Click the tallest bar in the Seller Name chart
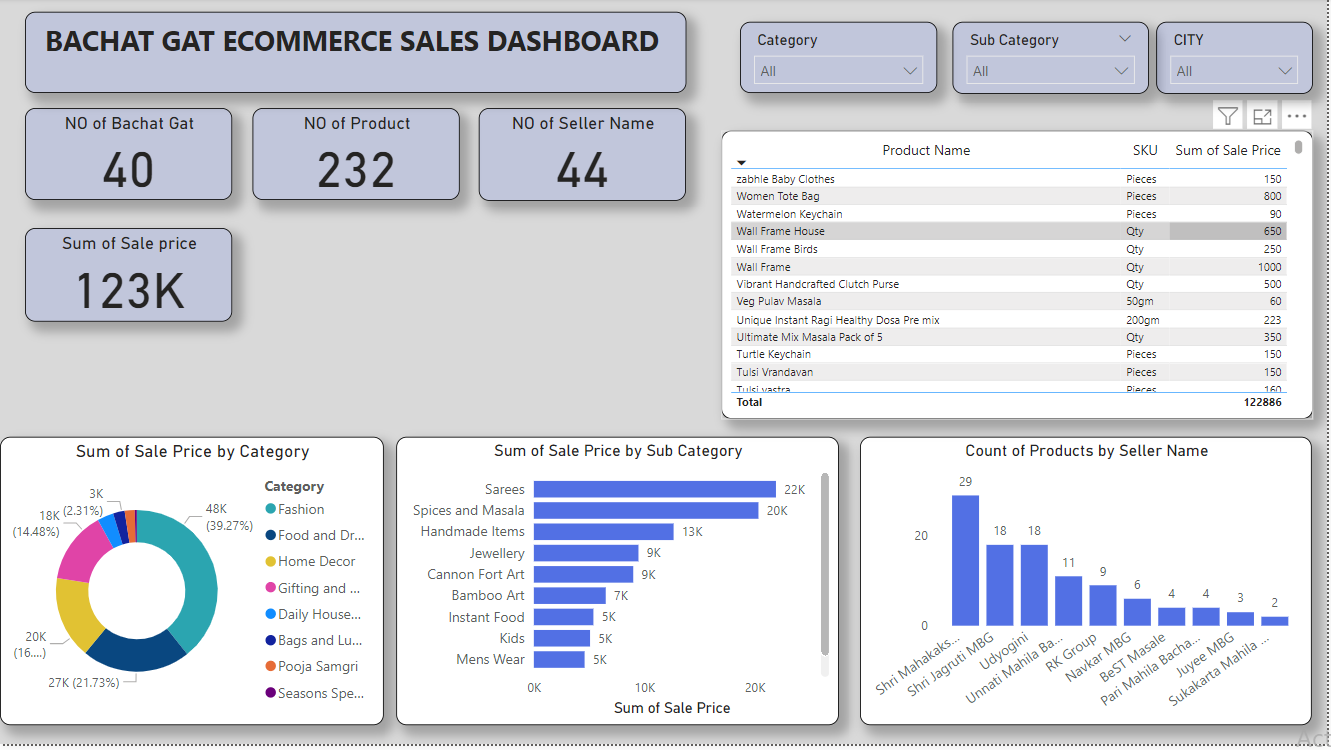Image resolution: width=1331 pixels, height=750 pixels. [965, 560]
